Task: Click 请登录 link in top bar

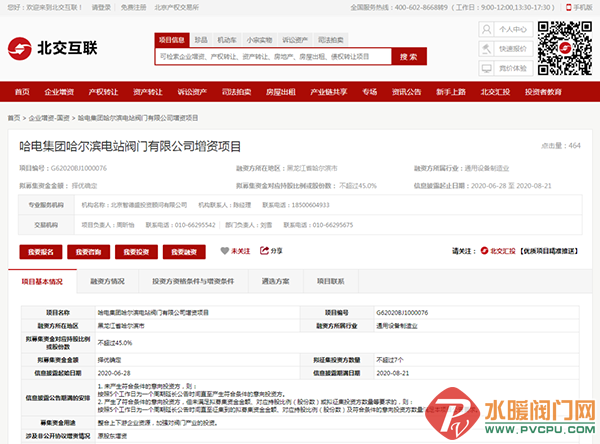Action: (101, 7)
